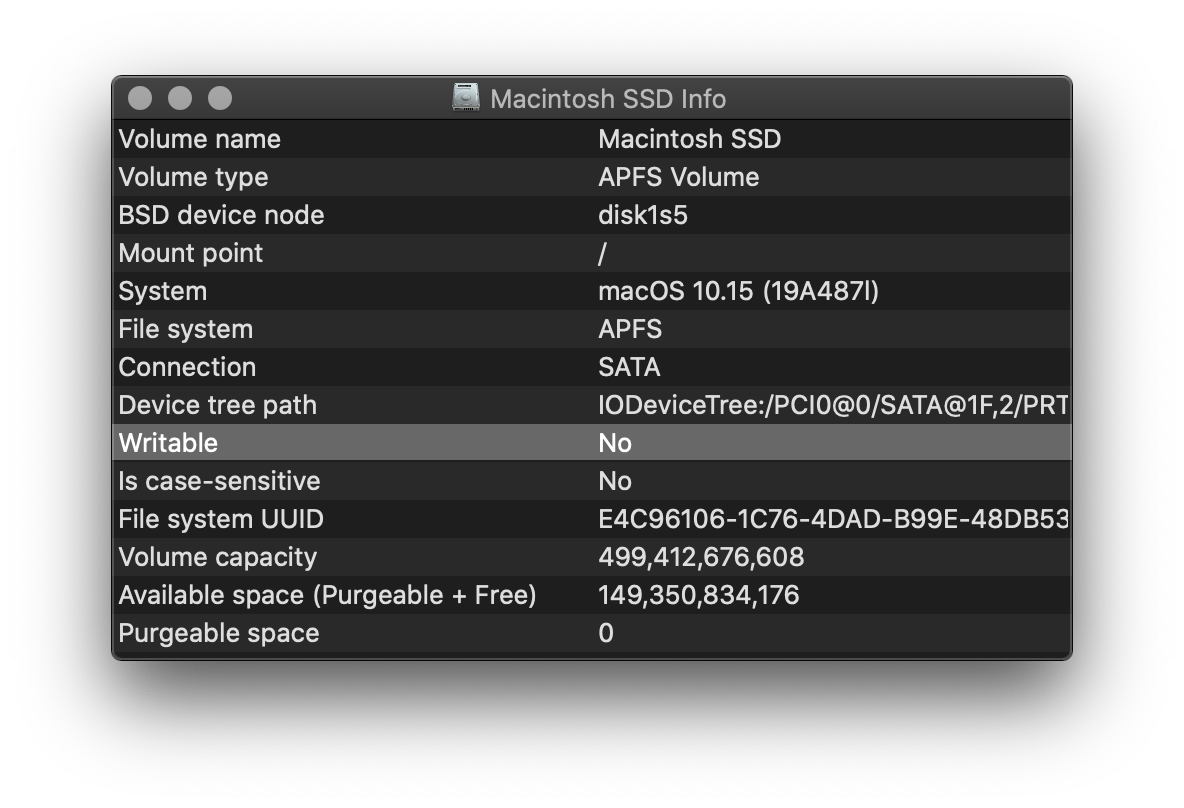The height and width of the screenshot is (808, 1184).
Task: Select the 'Volume type' label
Action: [x=193, y=177]
